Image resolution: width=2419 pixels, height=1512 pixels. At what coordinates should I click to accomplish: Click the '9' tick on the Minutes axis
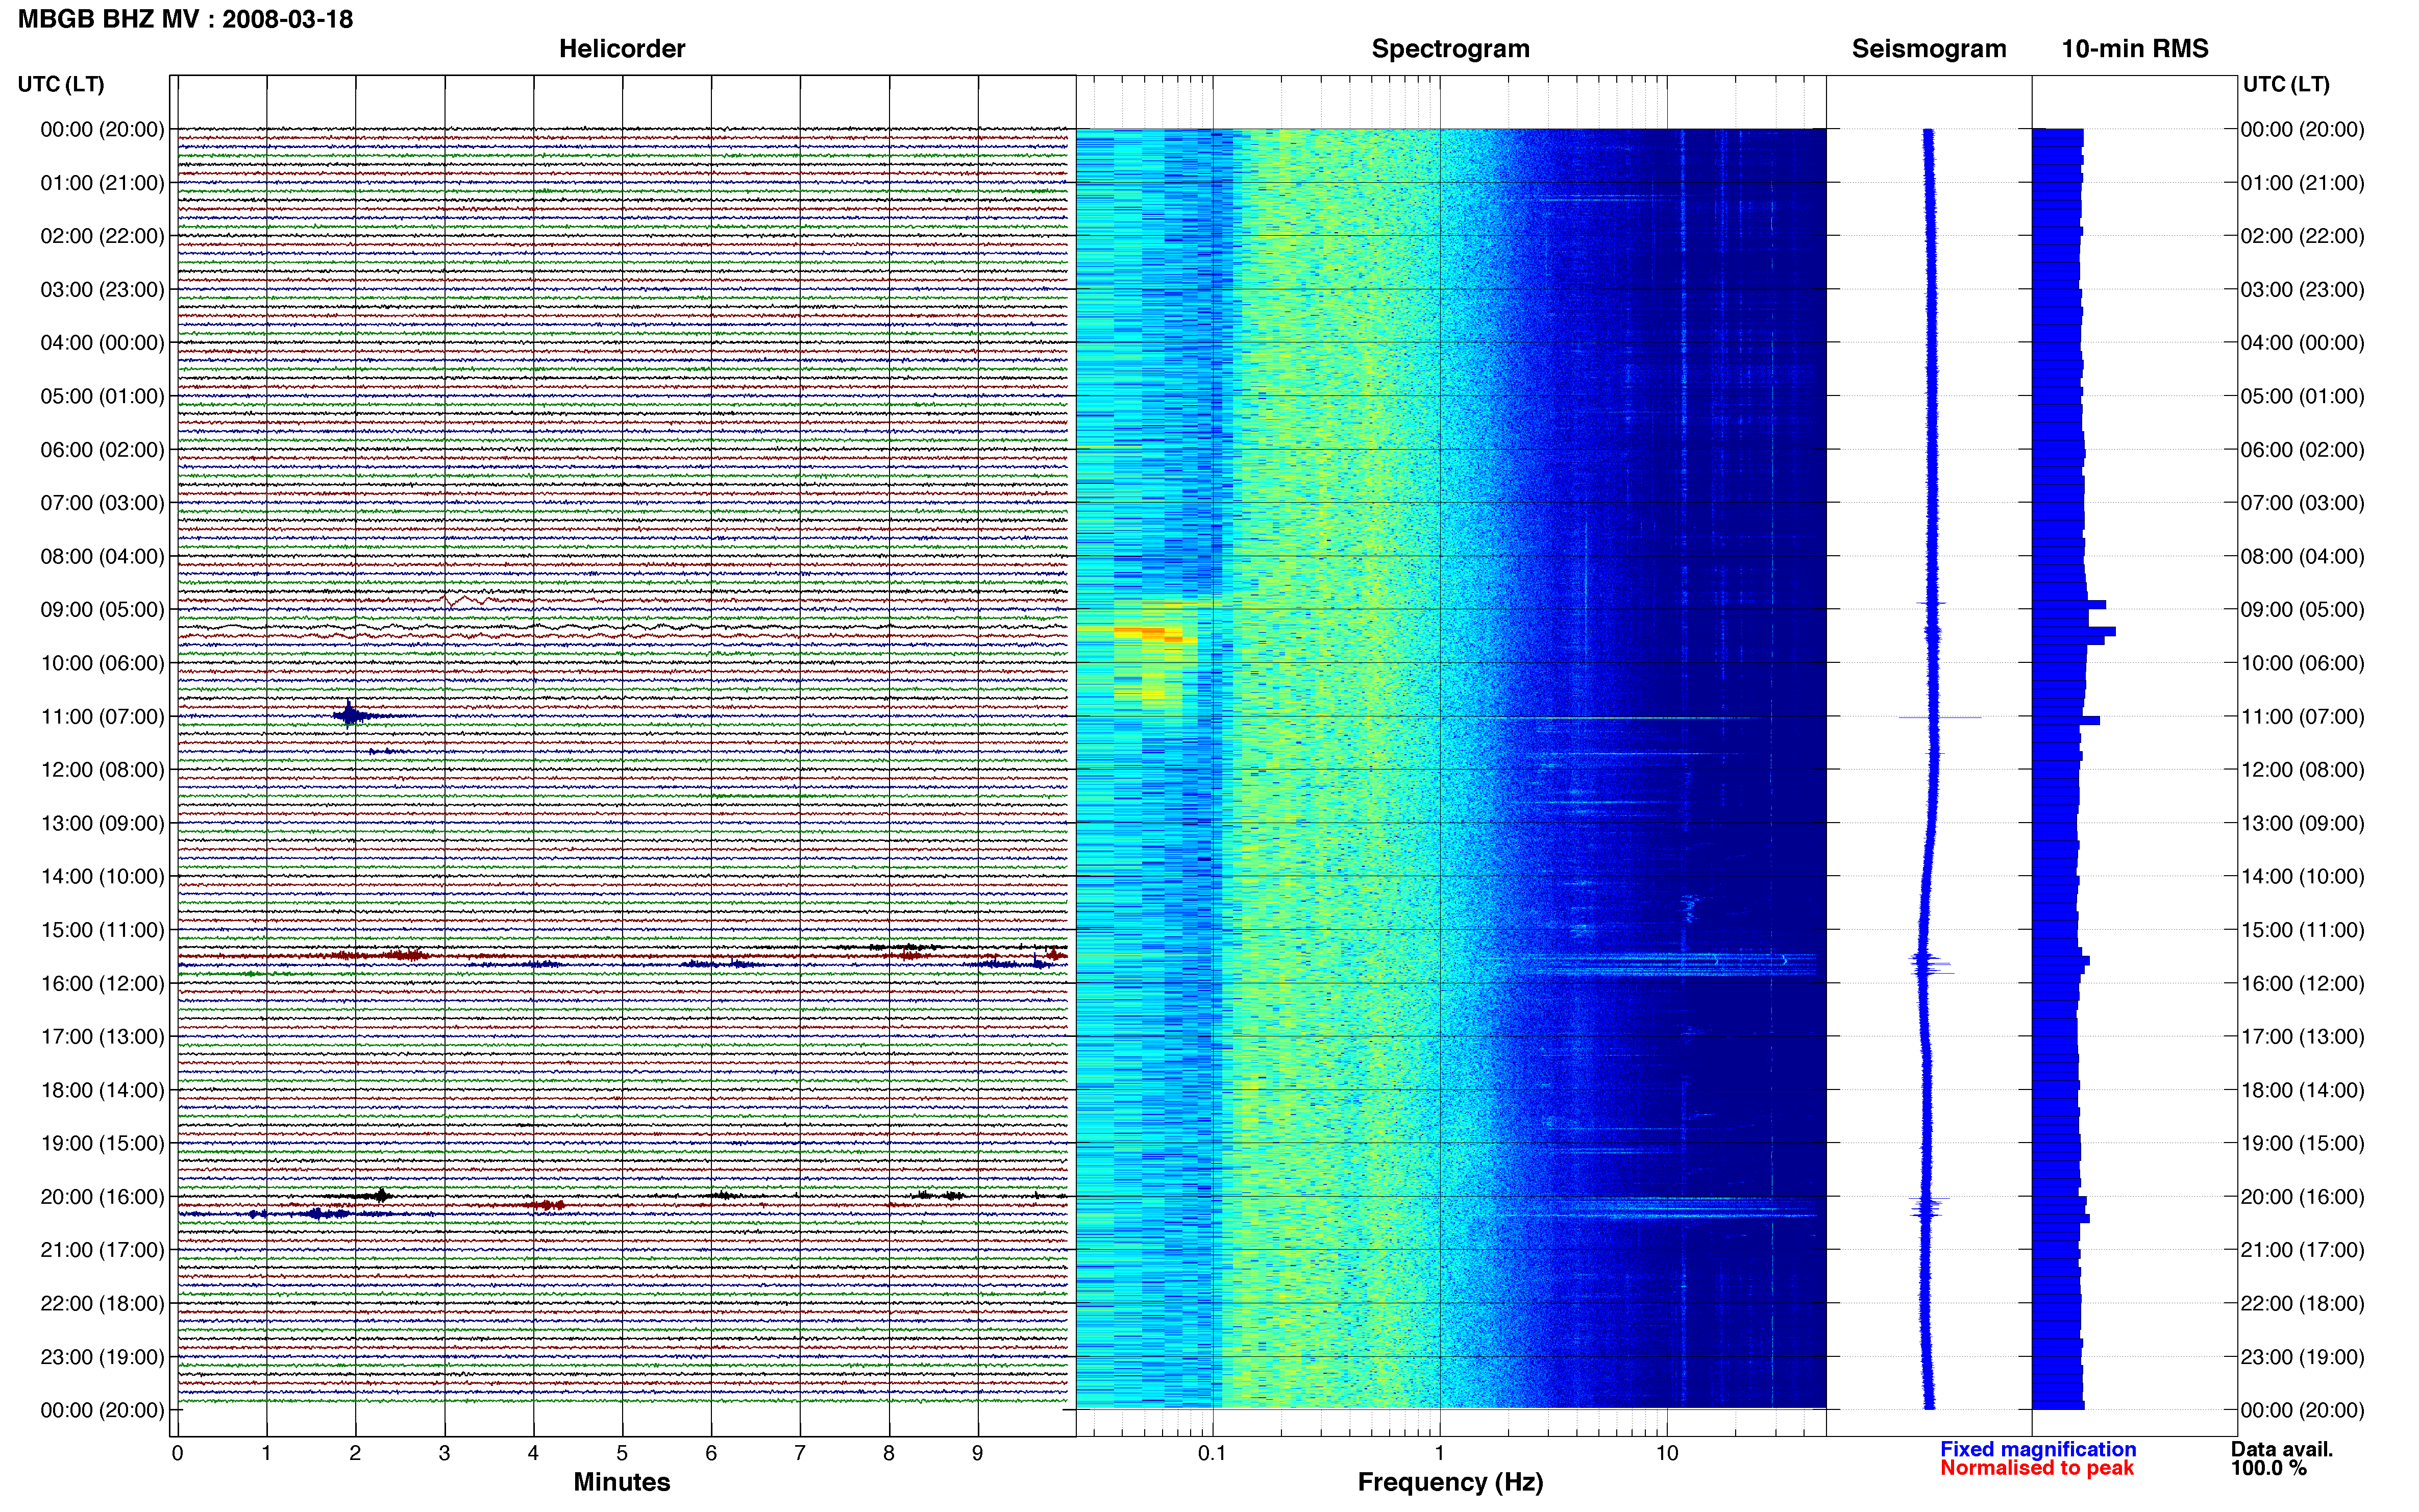[978, 1453]
